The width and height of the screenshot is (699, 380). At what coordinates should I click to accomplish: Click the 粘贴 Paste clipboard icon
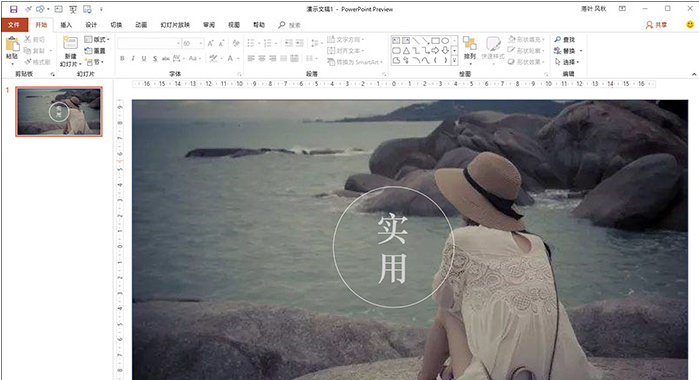tap(12, 44)
